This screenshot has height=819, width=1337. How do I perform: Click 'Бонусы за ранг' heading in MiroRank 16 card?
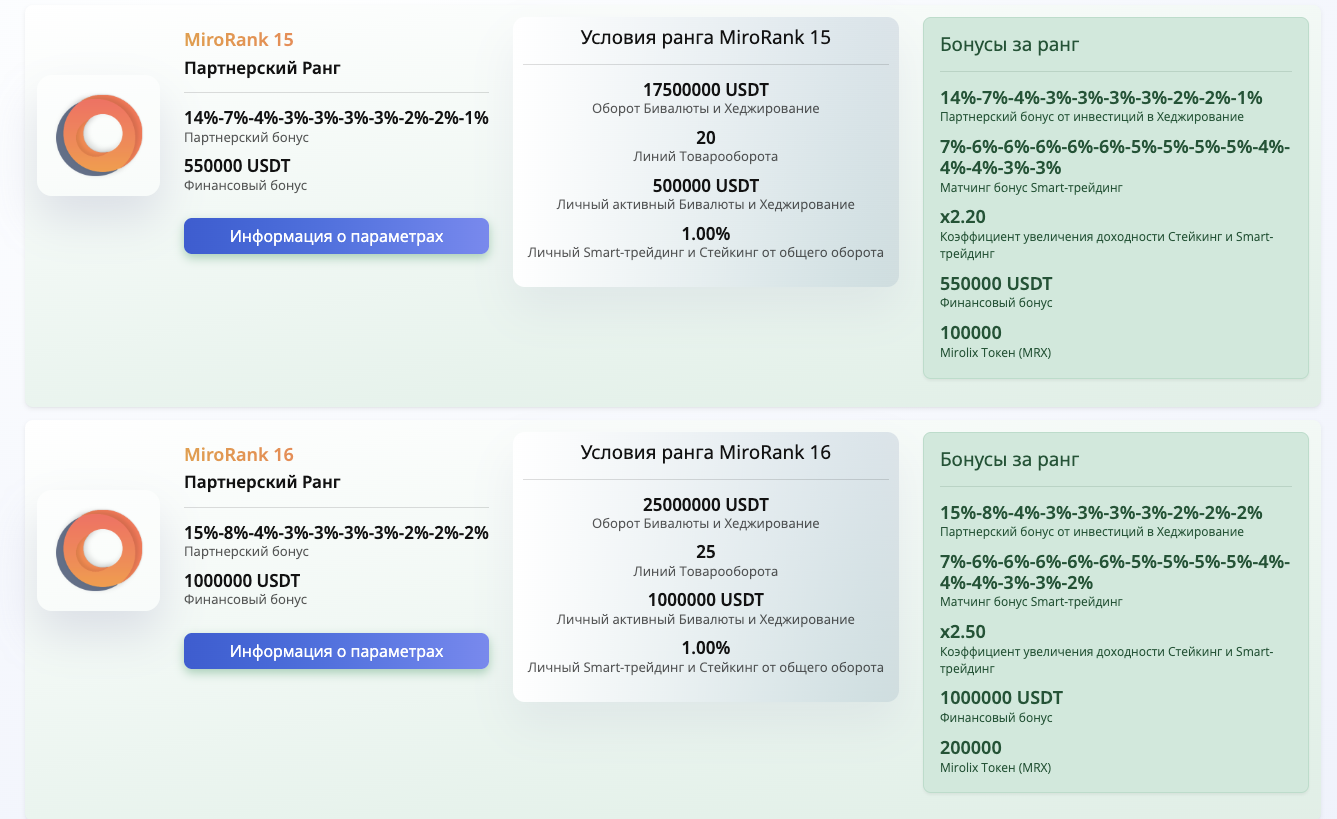(1009, 459)
